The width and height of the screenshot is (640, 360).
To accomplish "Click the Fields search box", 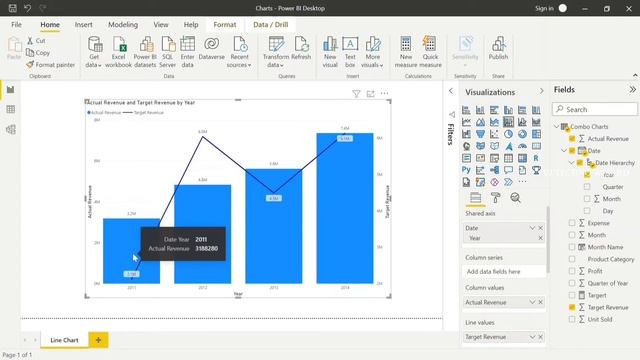I will coord(595,109).
